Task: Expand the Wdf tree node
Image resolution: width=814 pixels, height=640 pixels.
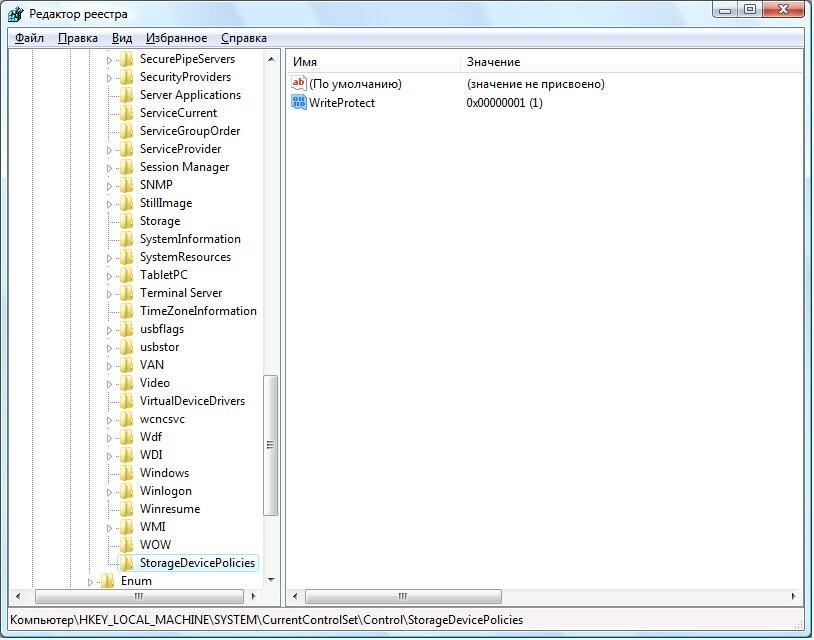Action: click(x=109, y=438)
